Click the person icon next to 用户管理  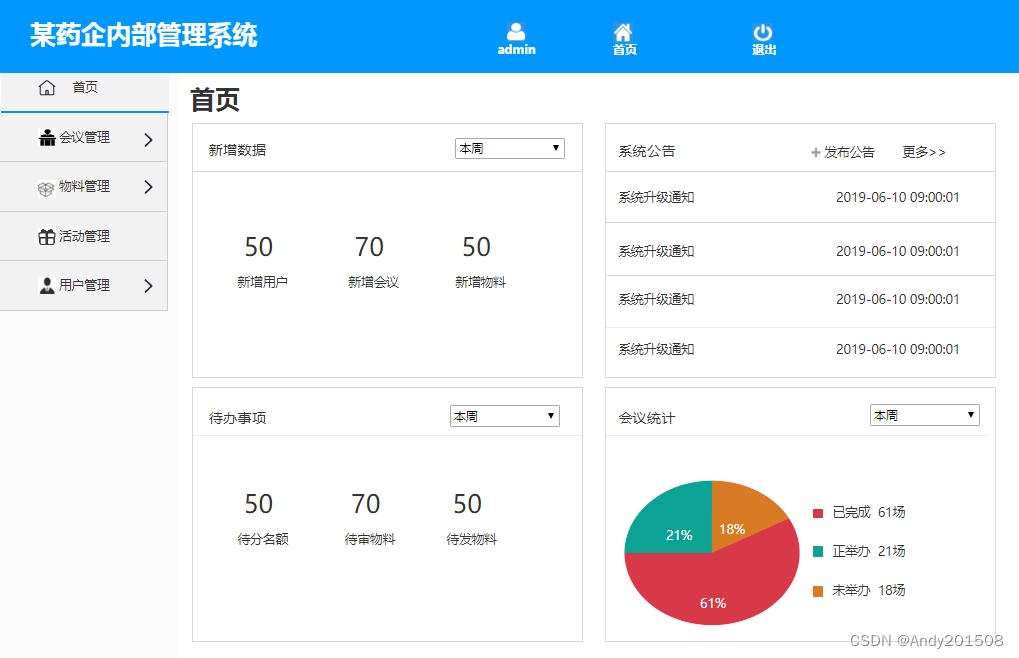[x=47, y=285]
